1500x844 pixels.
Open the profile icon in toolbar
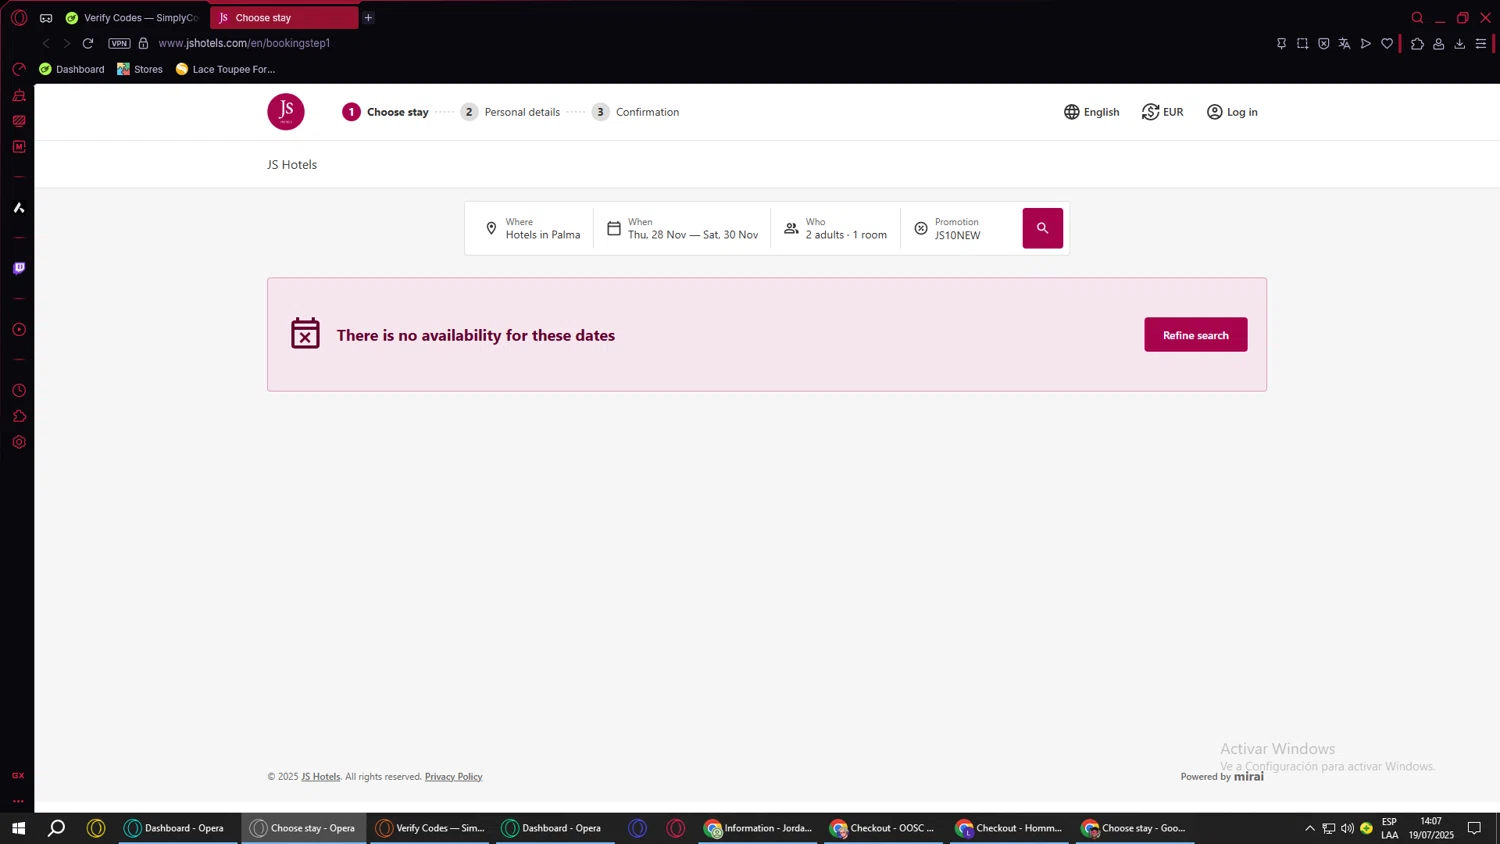click(1438, 43)
